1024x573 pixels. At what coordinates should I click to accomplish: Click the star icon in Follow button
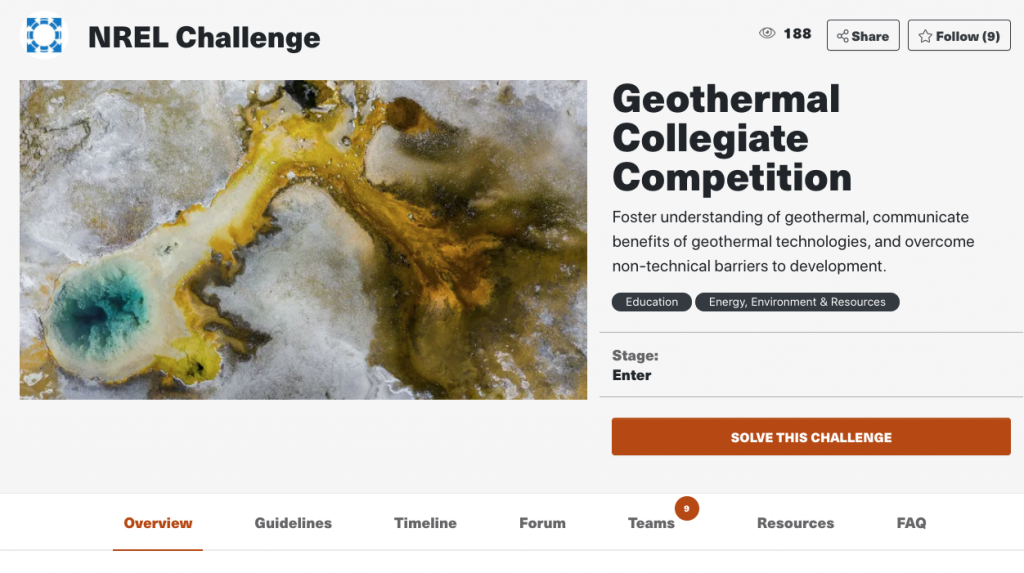click(925, 37)
